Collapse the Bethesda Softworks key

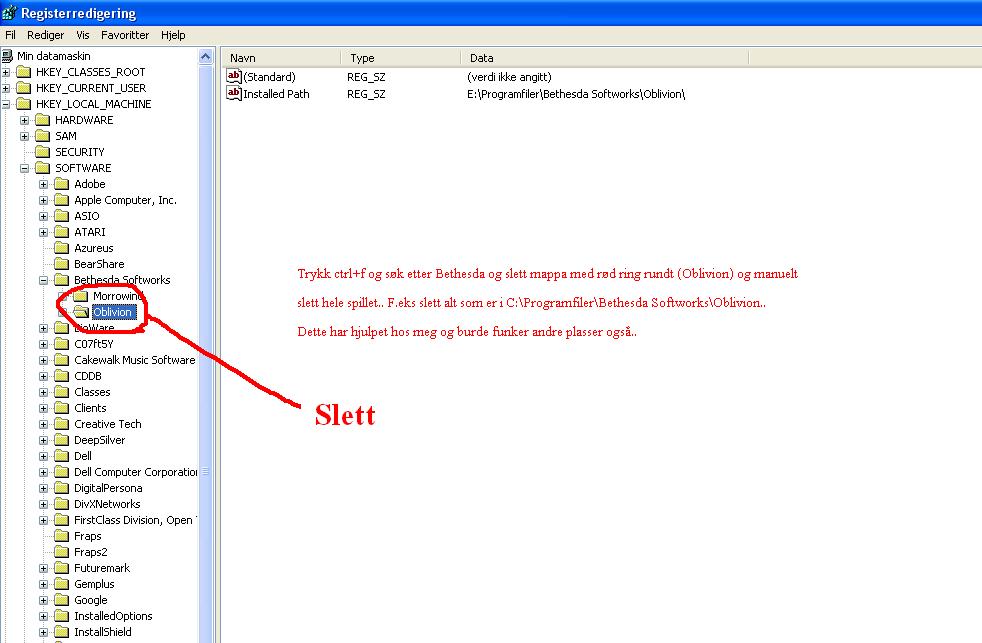click(43, 280)
